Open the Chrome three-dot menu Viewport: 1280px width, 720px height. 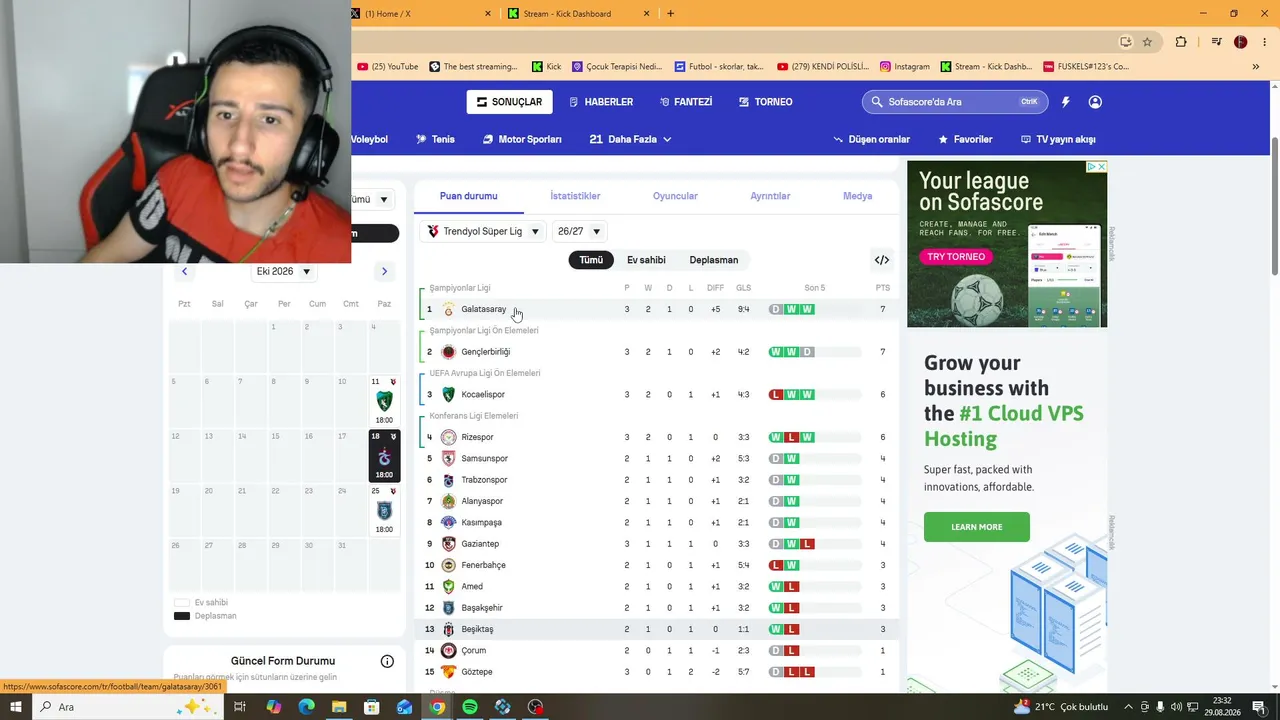pyautogui.click(x=1264, y=42)
